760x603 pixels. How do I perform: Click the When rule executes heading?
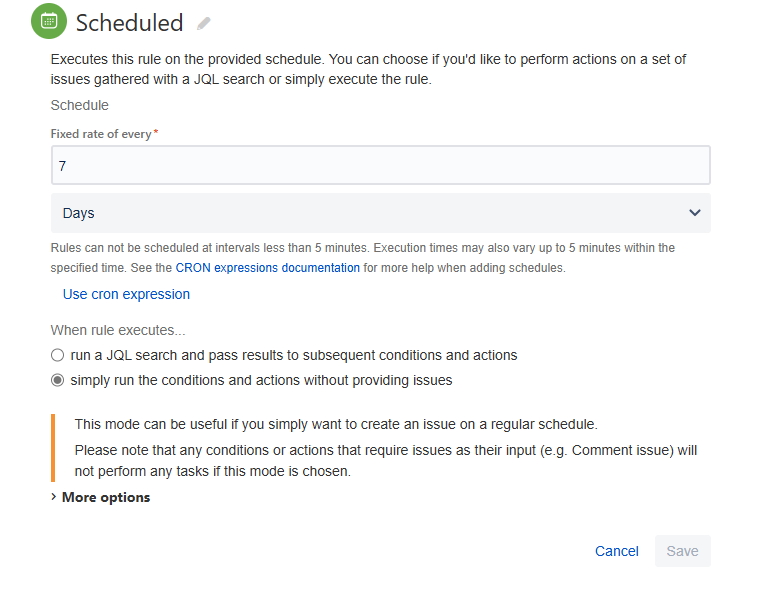[x=118, y=330]
